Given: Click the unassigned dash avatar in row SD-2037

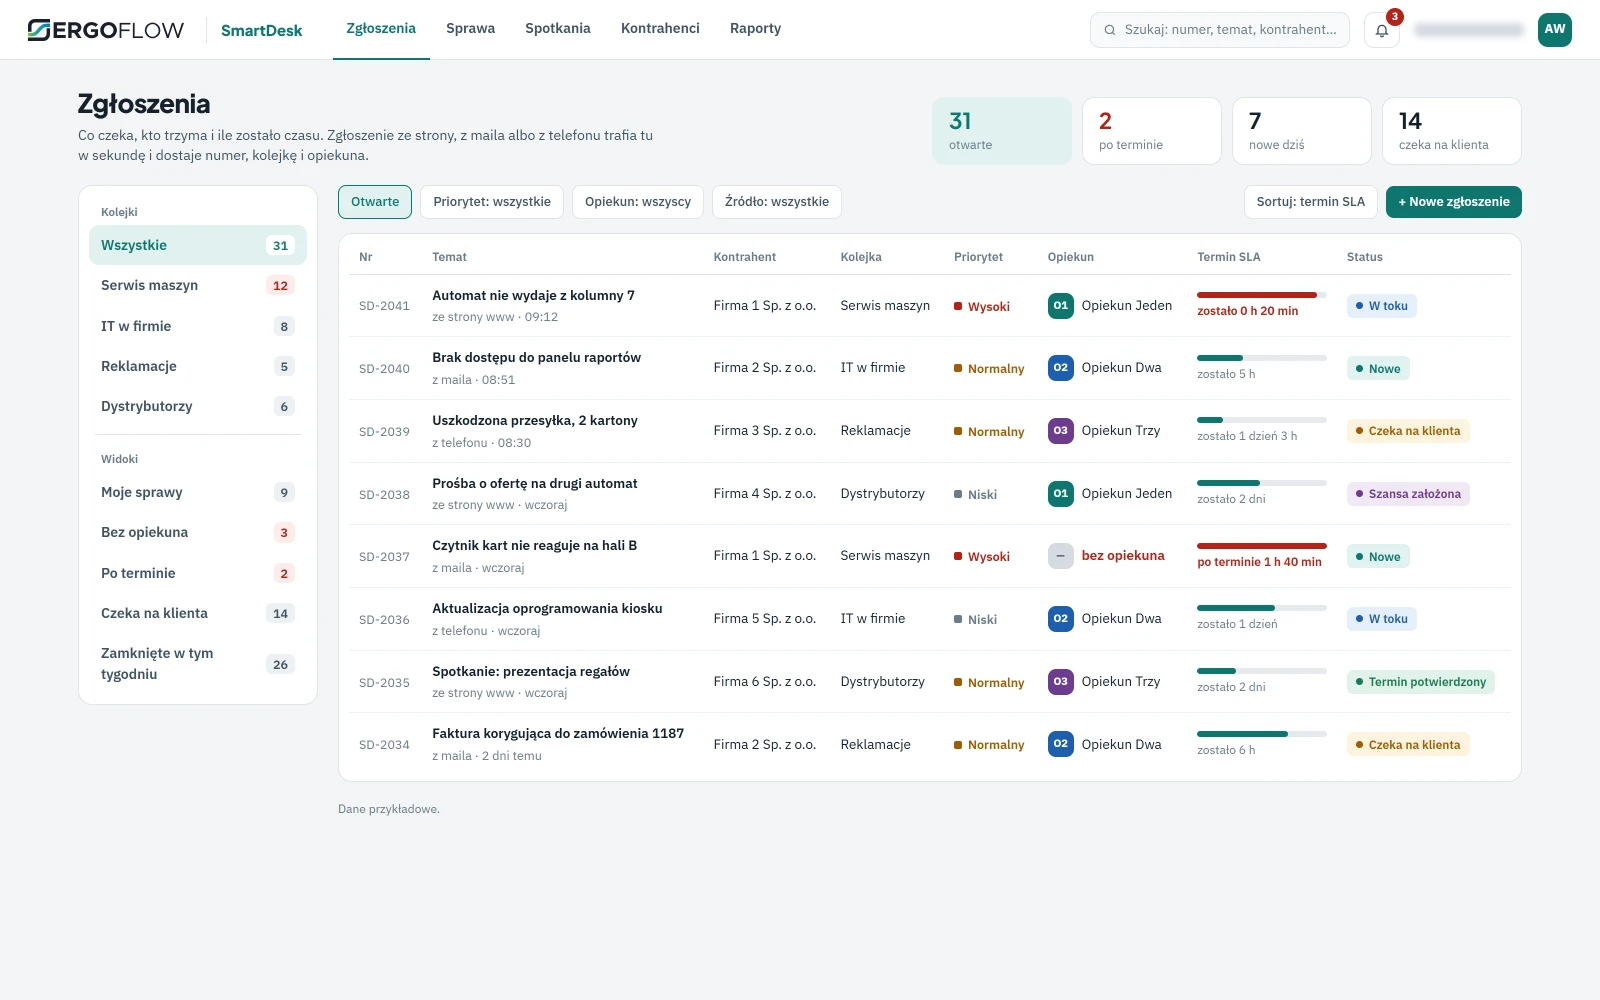Looking at the screenshot, I should [x=1061, y=556].
